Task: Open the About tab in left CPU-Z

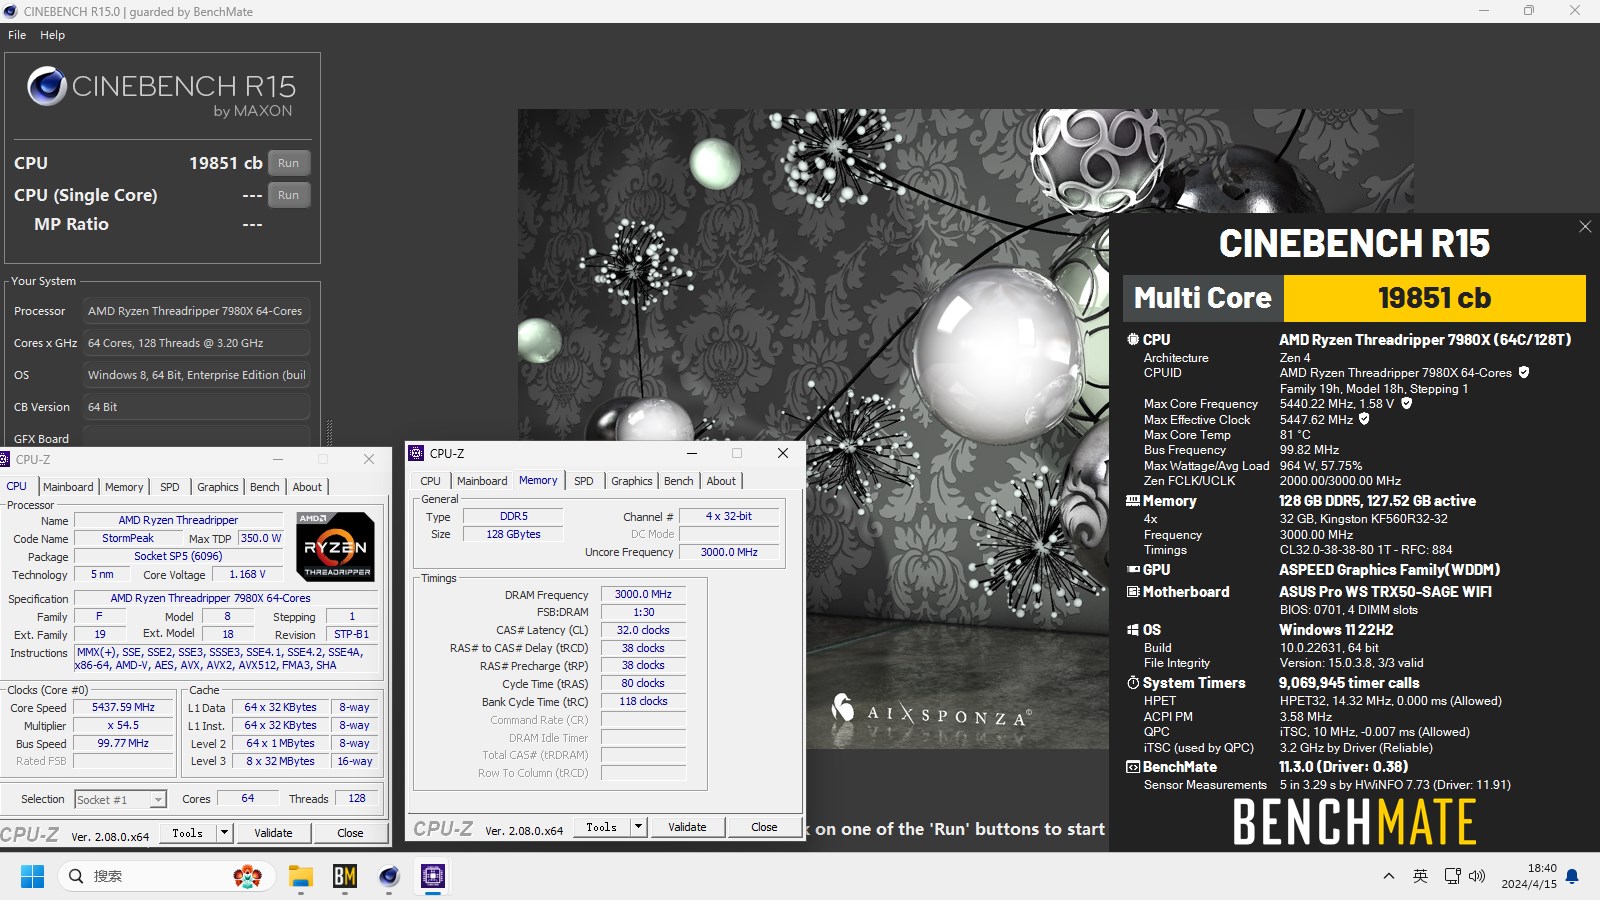Action: click(307, 487)
